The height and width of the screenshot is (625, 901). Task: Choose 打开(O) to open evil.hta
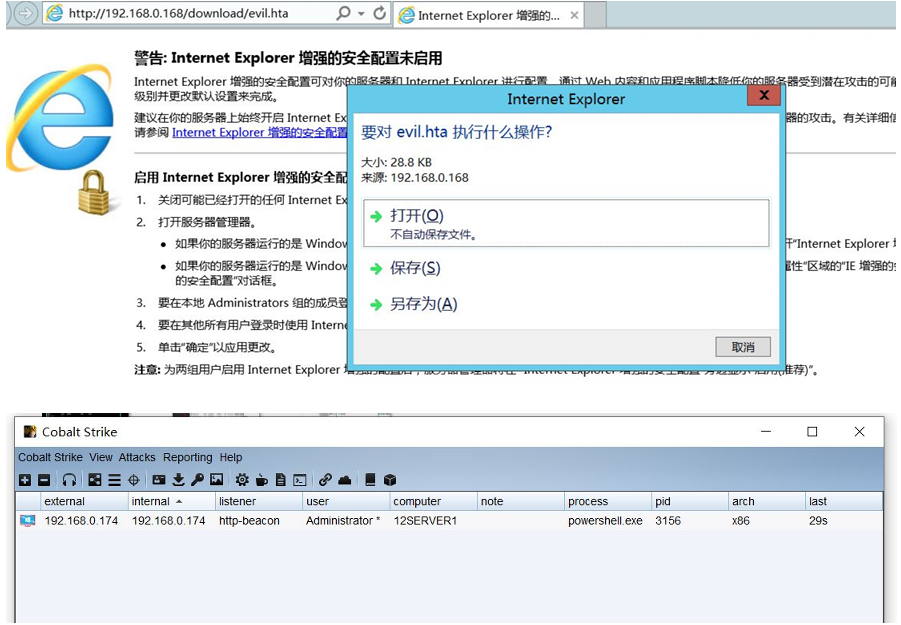[566, 223]
